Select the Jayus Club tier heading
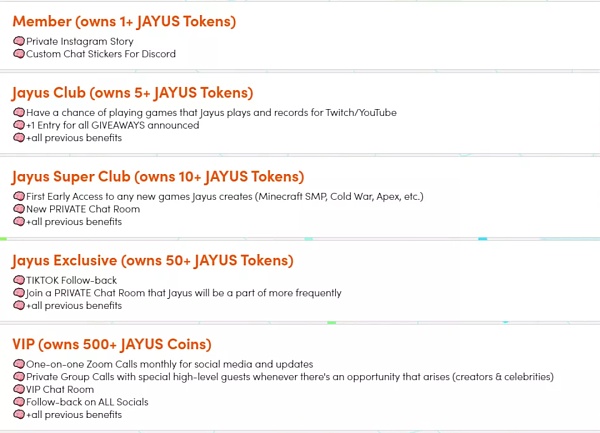This screenshot has height=433, width=600. click(132, 93)
